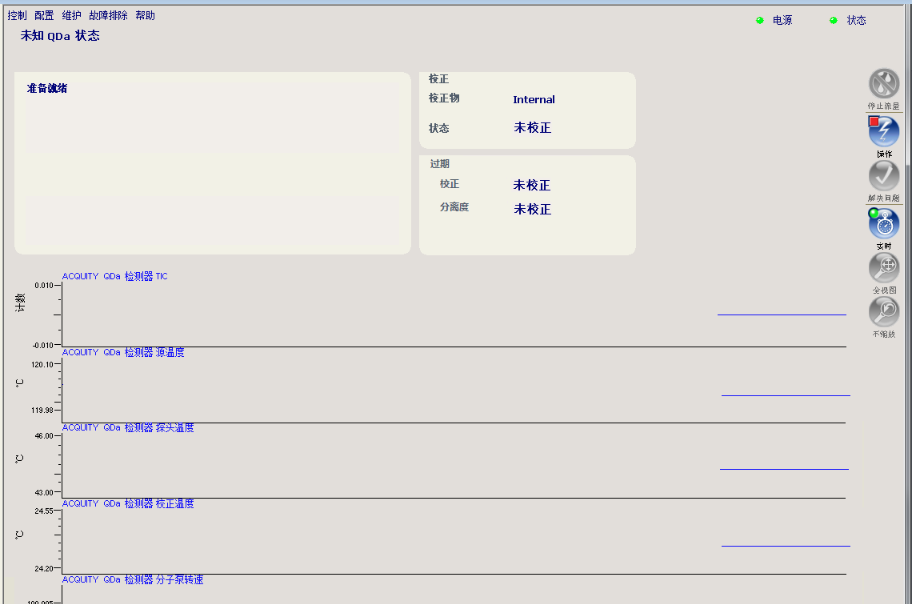This screenshot has height=604, width=912.
Task: Click the QDa 检测器 校正温度 plot title
Action: click(x=128, y=504)
